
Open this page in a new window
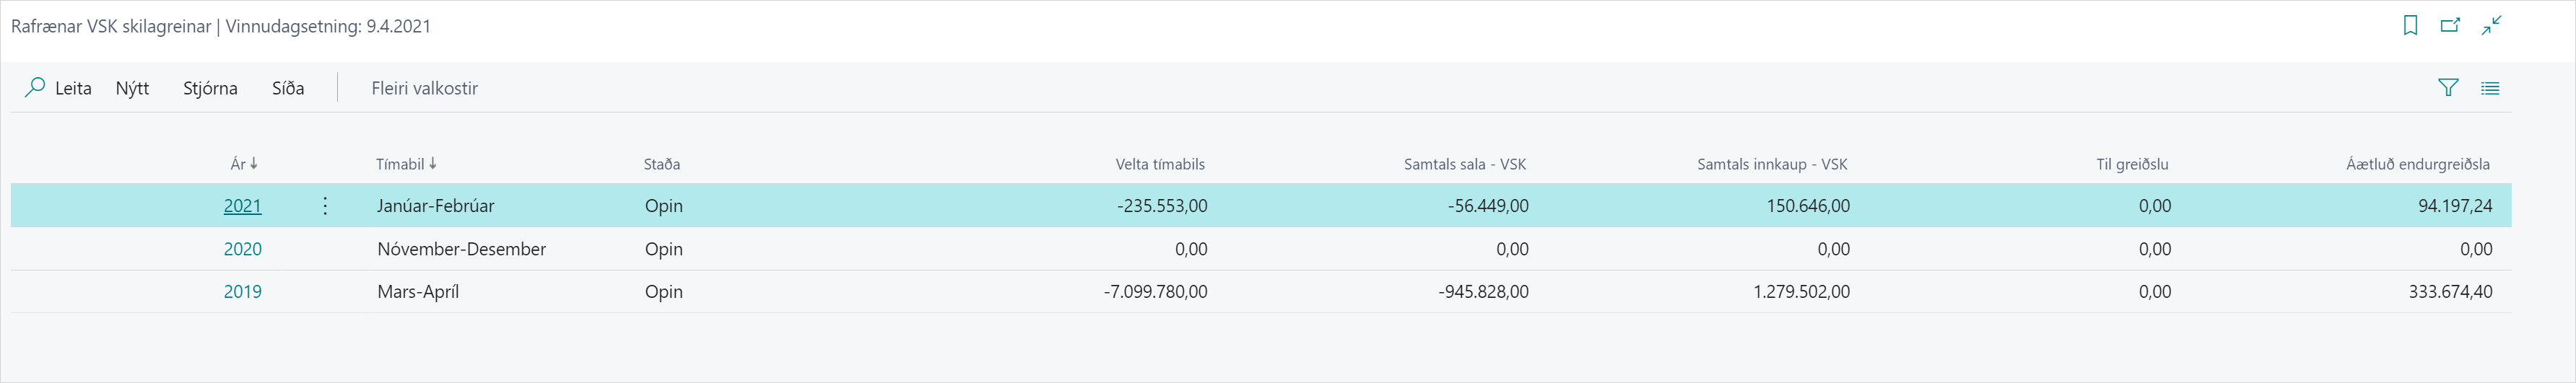[x=2450, y=26]
